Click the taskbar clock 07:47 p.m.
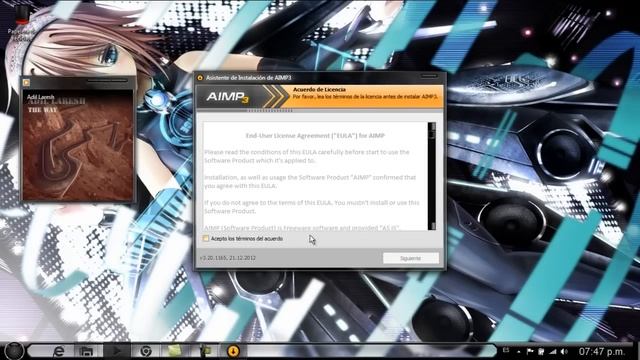The image size is (640, 360). click(602, 351)
